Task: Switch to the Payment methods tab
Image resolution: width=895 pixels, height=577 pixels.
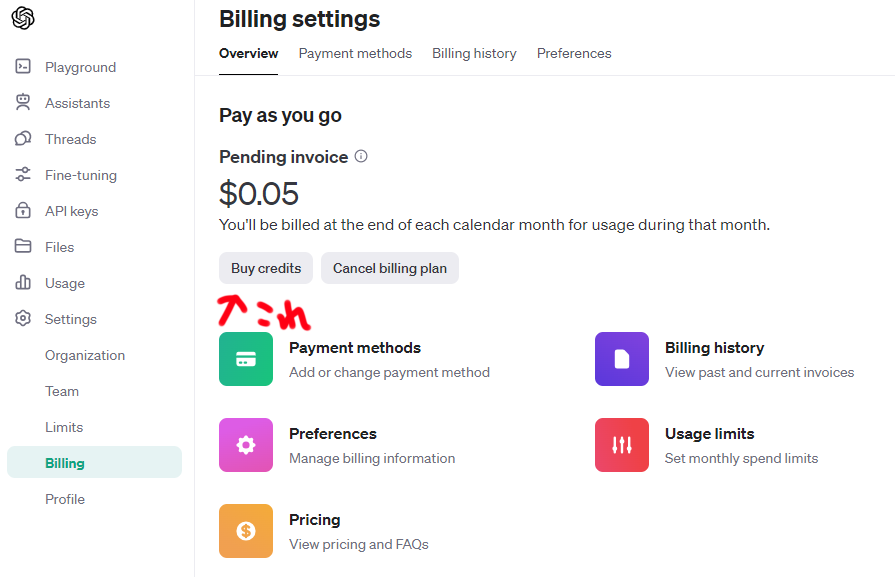Action: pos(355,54)
